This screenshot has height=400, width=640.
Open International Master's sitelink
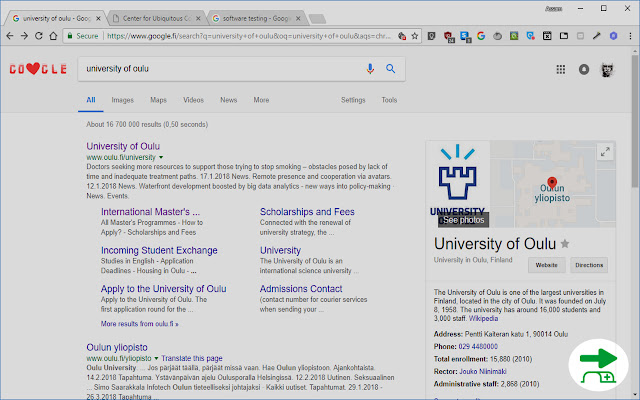[x=150, y=212]
